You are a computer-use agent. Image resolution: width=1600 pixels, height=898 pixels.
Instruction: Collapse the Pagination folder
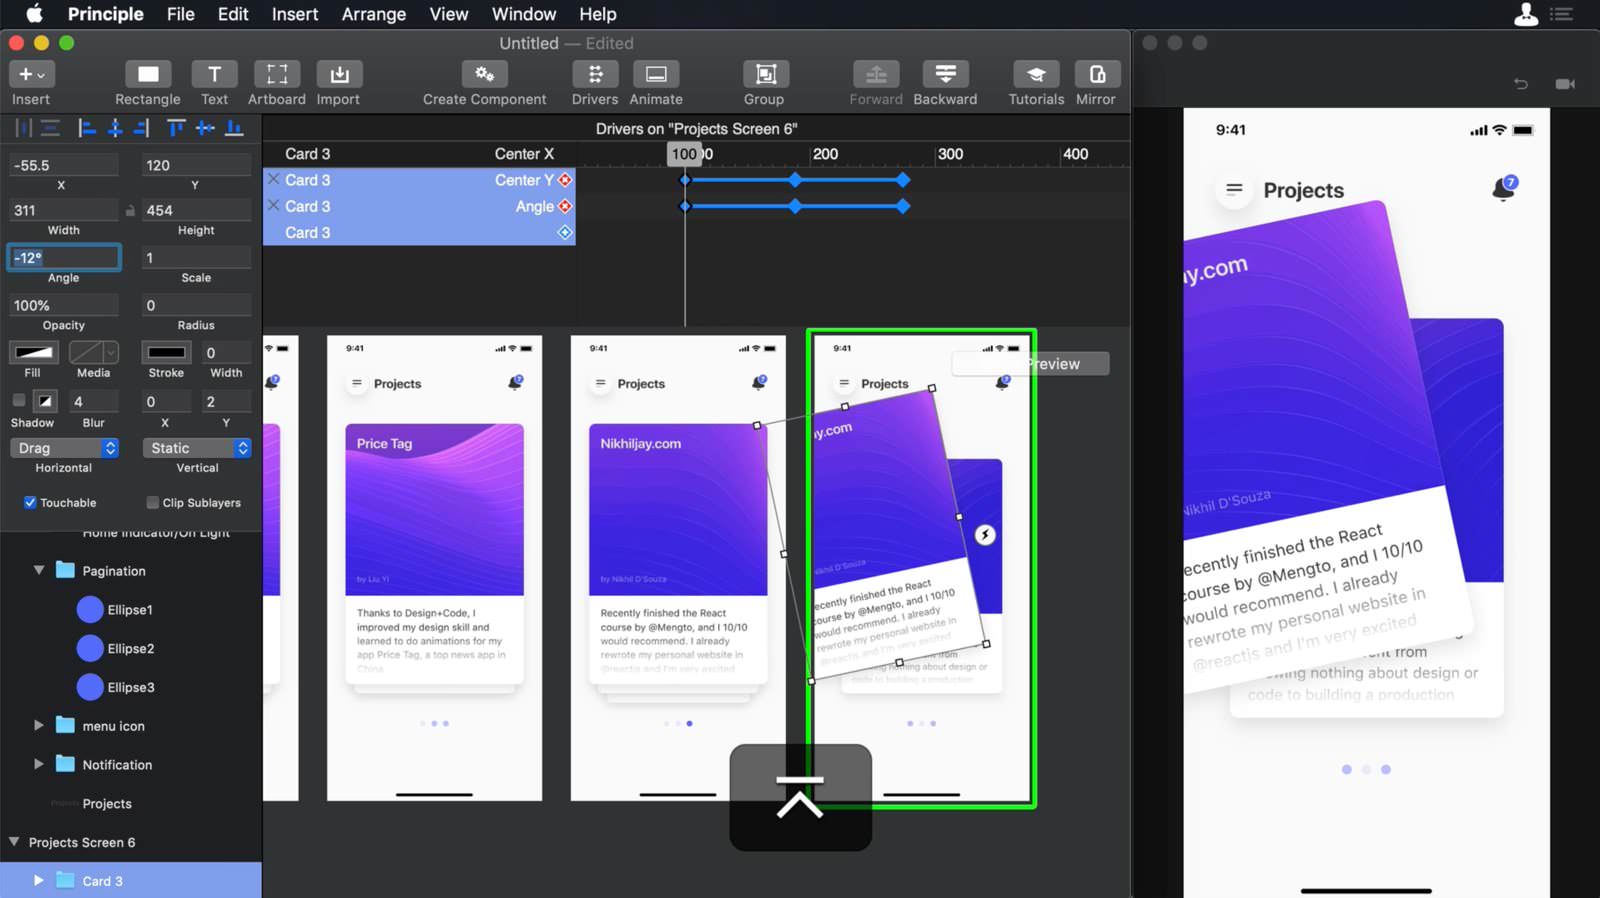[39, 571]
